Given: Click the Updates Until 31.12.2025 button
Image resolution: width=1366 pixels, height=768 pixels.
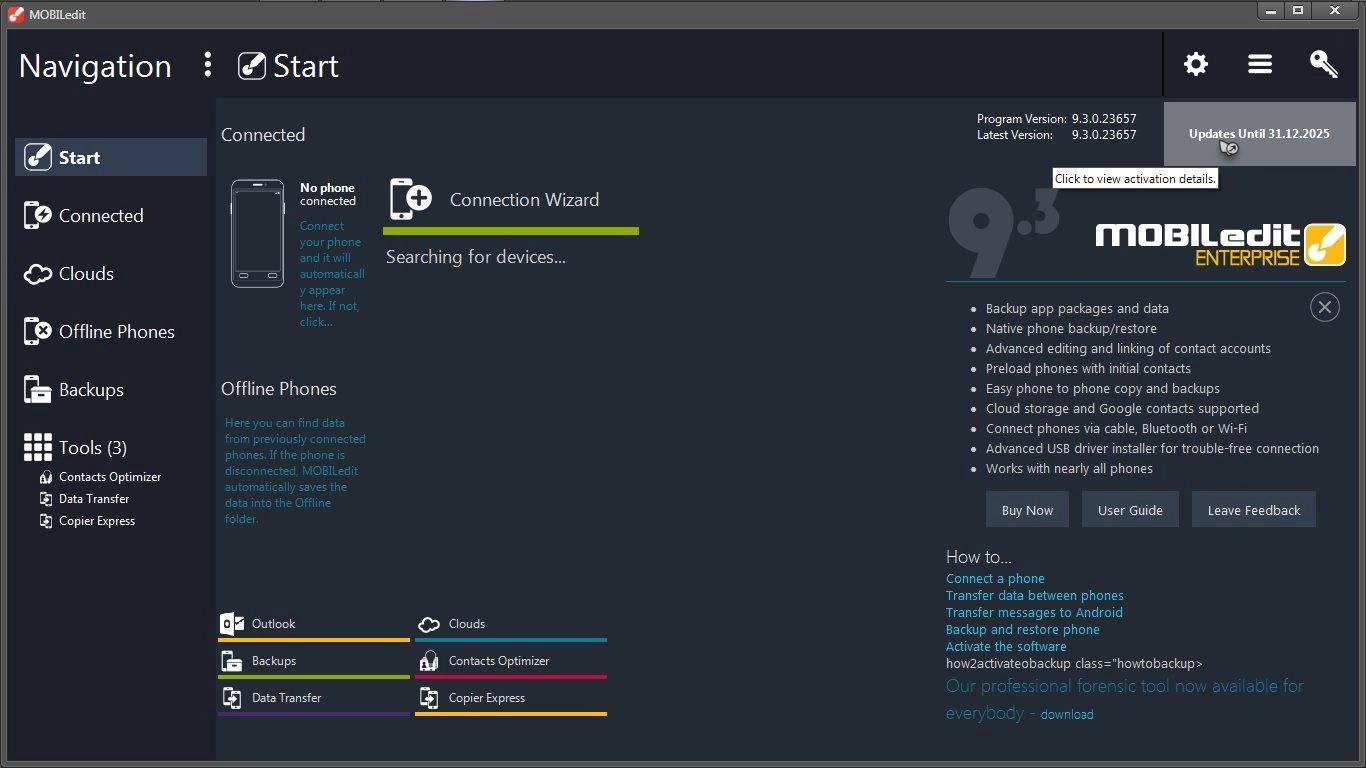Looking at the screenshot, I should [1259, 133].
